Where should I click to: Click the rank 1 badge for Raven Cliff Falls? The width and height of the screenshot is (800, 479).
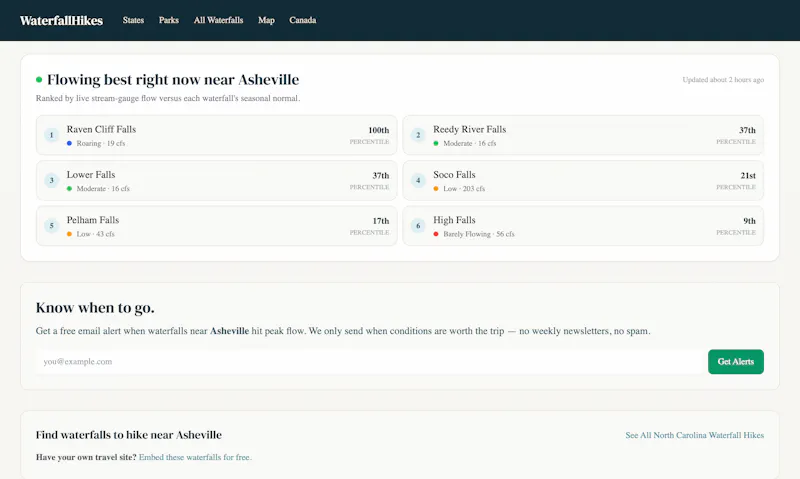tap(52, 135)
